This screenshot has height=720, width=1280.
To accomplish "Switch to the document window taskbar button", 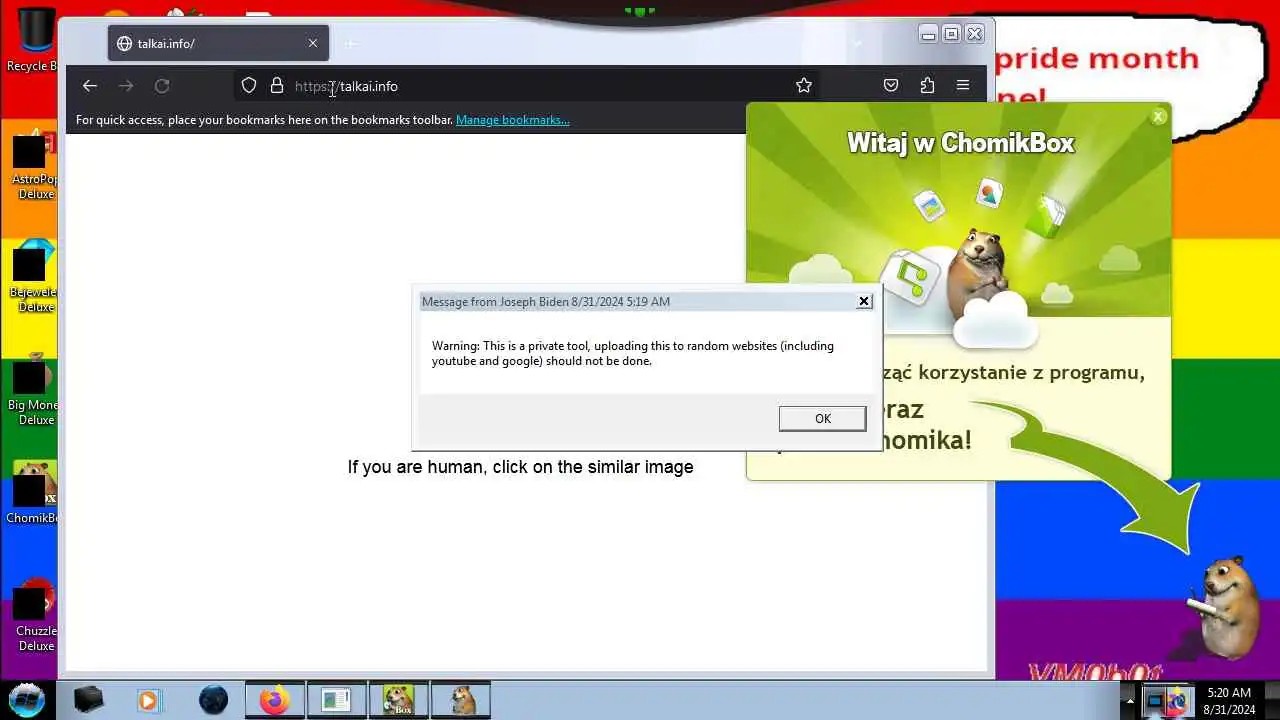I will pyautogui.click(x=336, y=700).
